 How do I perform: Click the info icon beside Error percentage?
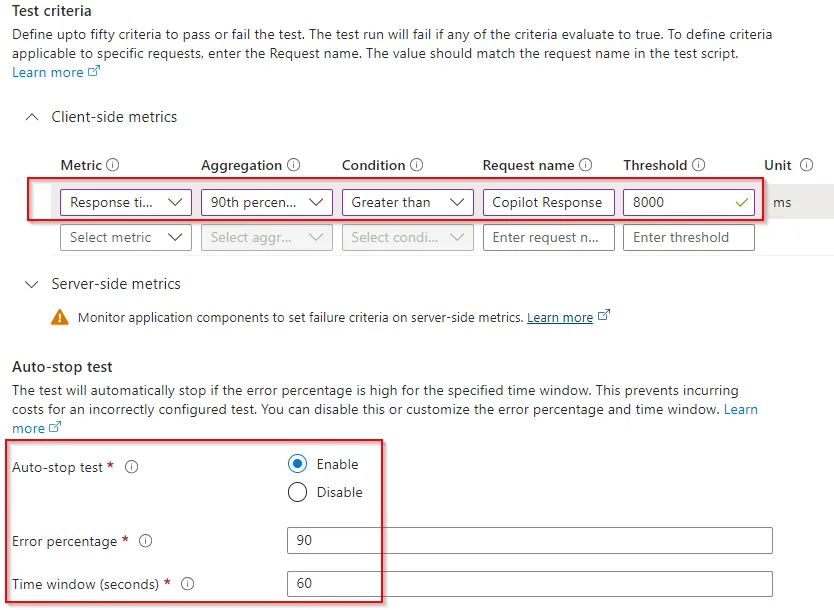146,541
